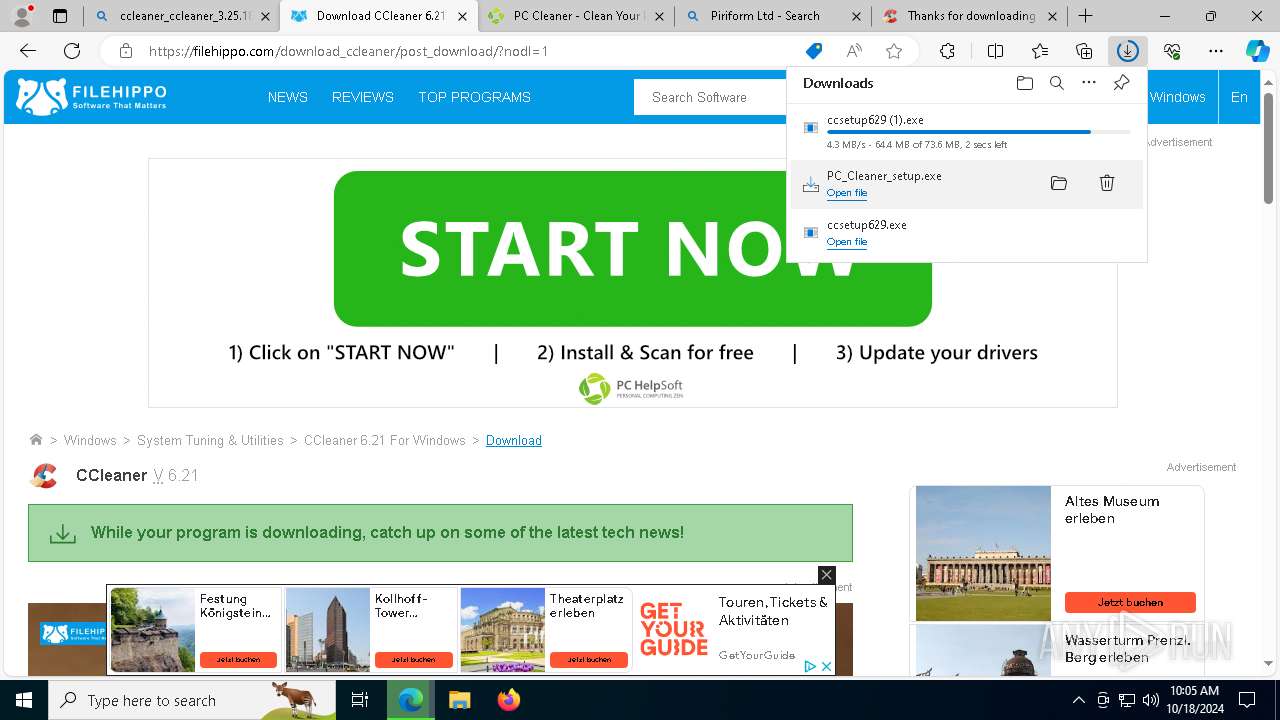Click Download breadcrumb link
Screen dimensions: 1280x720
click(x=514, y=440)
